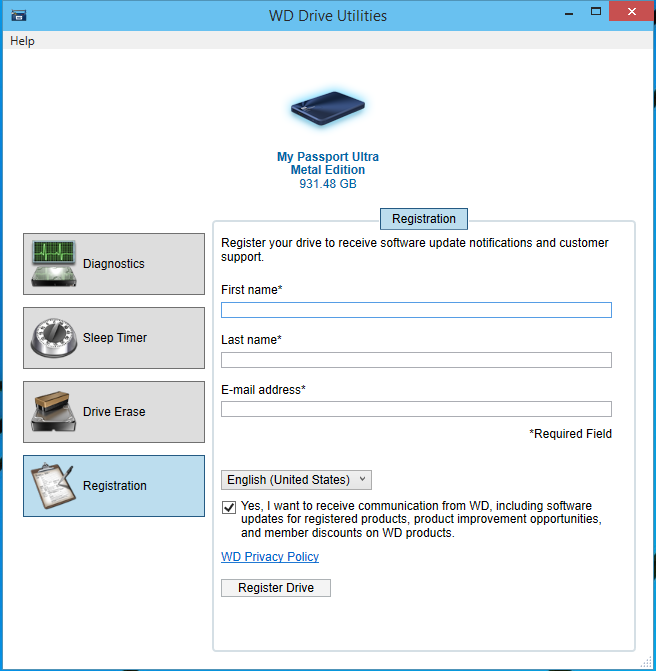656x671 pixels.
Task: Click the *Required Field note
Action: click(x=570, y=434)
